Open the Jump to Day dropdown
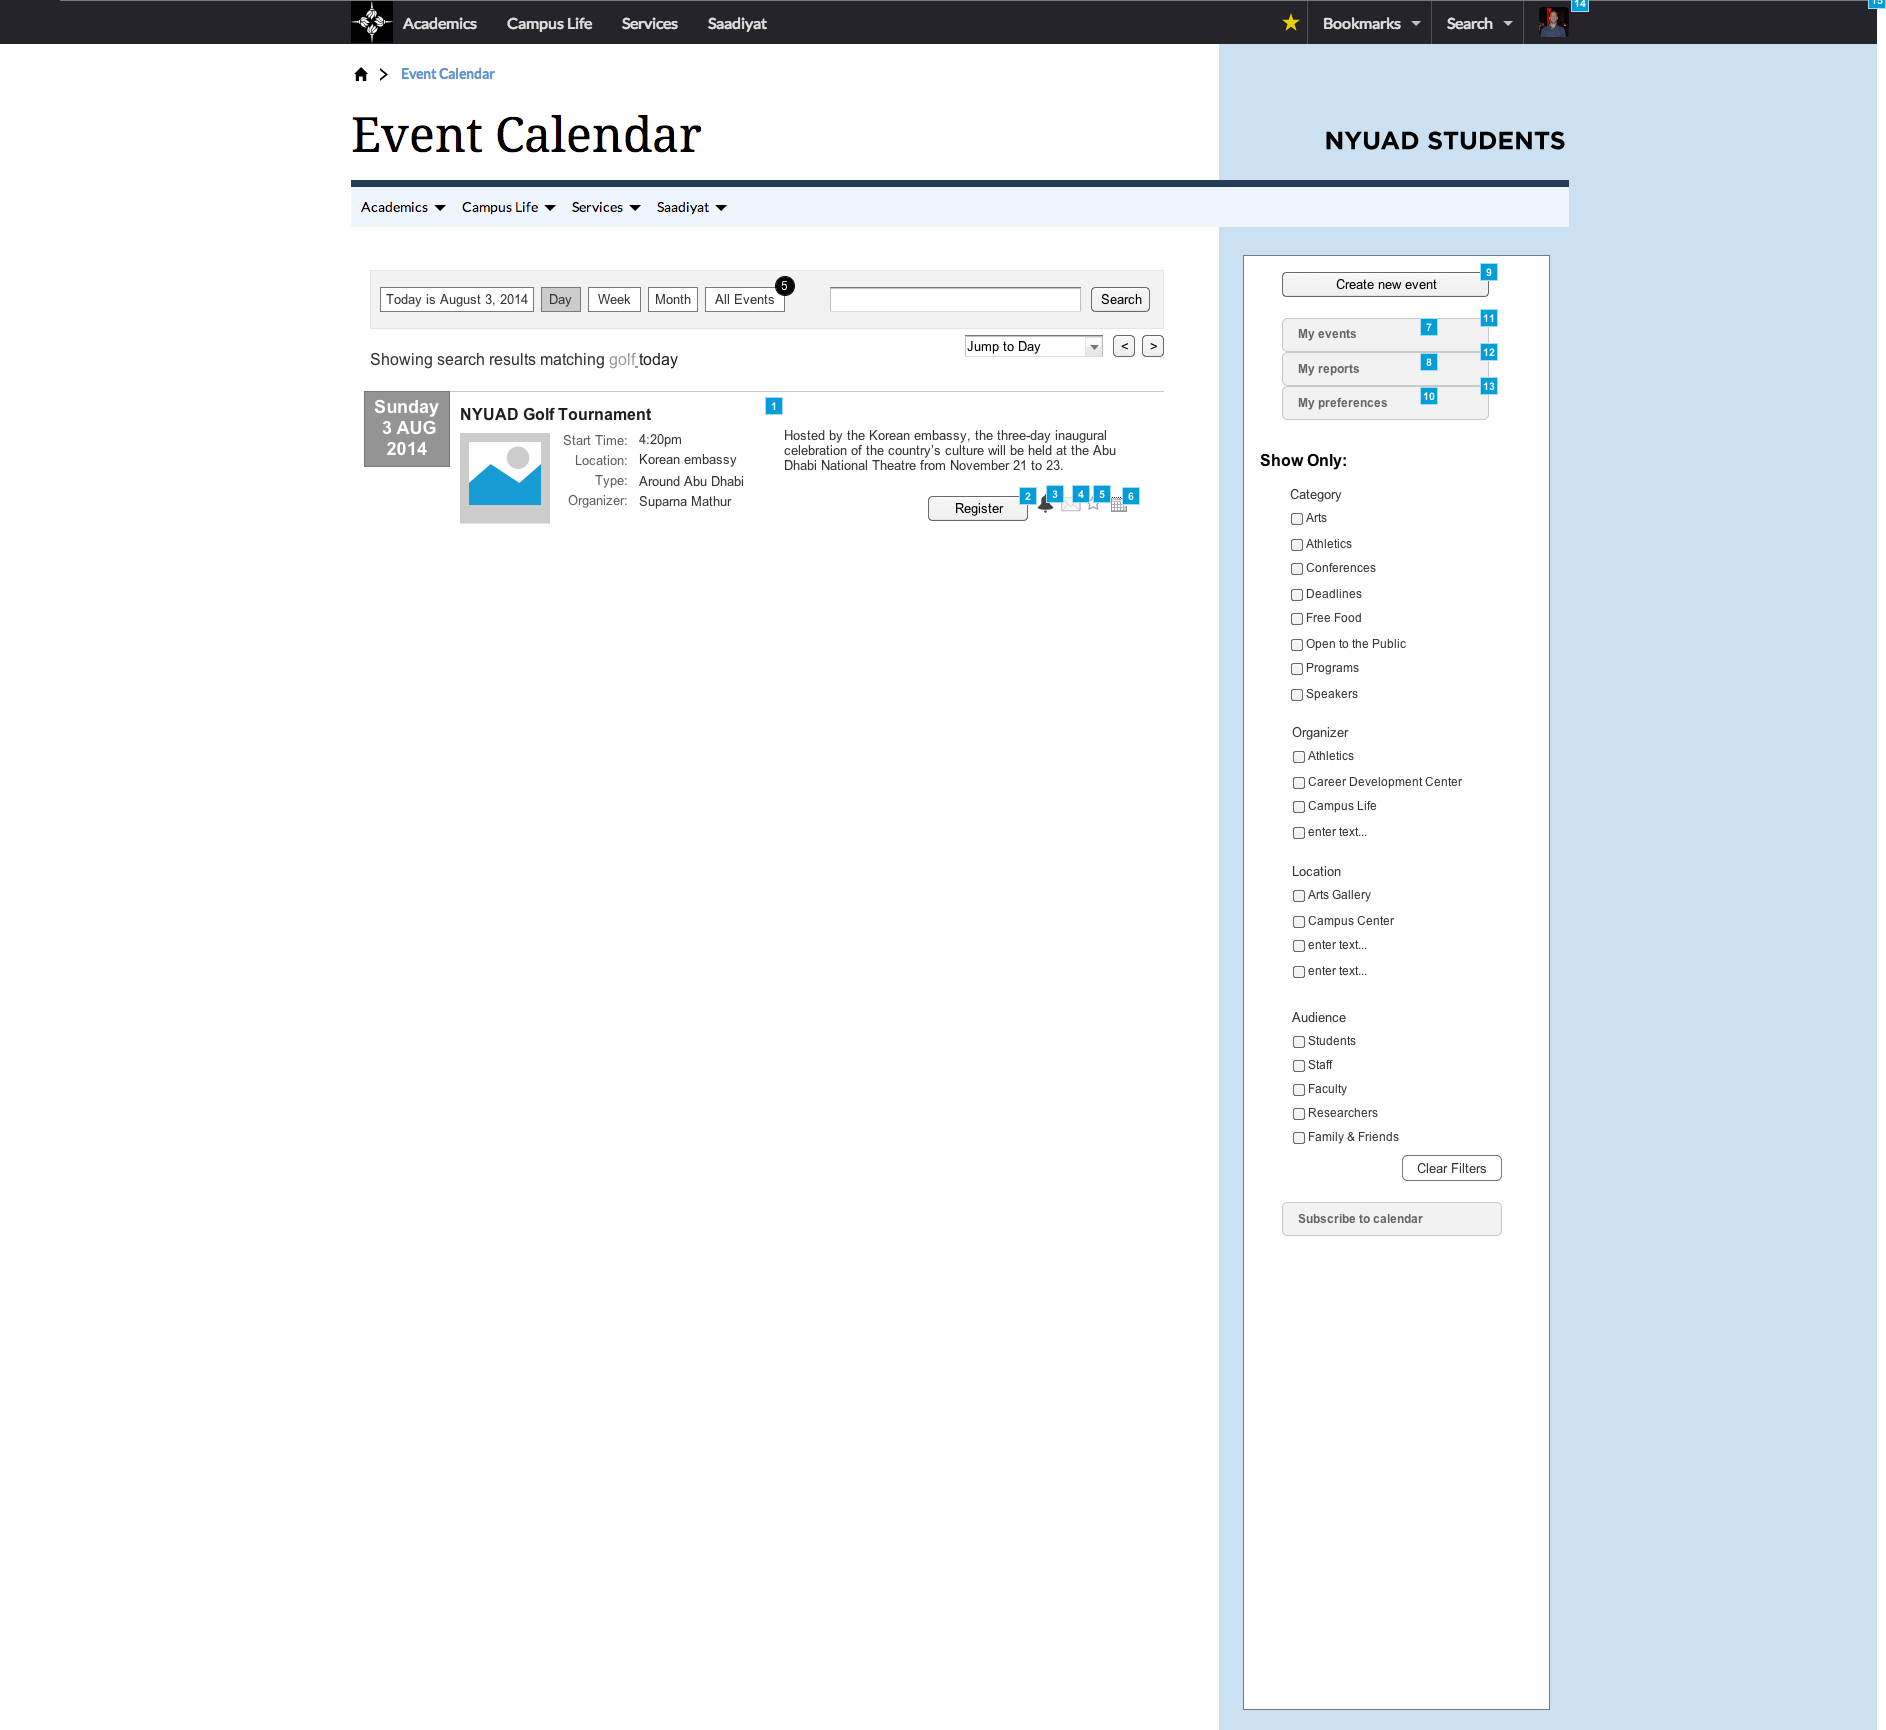 pos(1034,346)
